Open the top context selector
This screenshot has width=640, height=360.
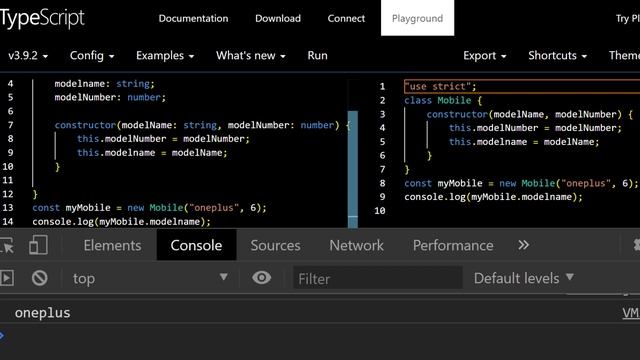(x=150, y=278)
